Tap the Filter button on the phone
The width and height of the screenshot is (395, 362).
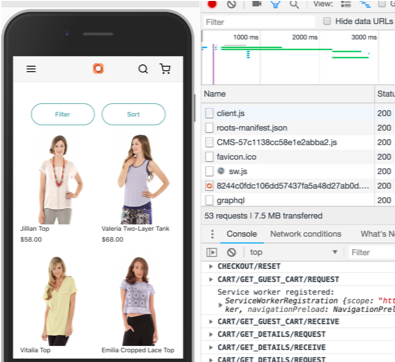63,114
